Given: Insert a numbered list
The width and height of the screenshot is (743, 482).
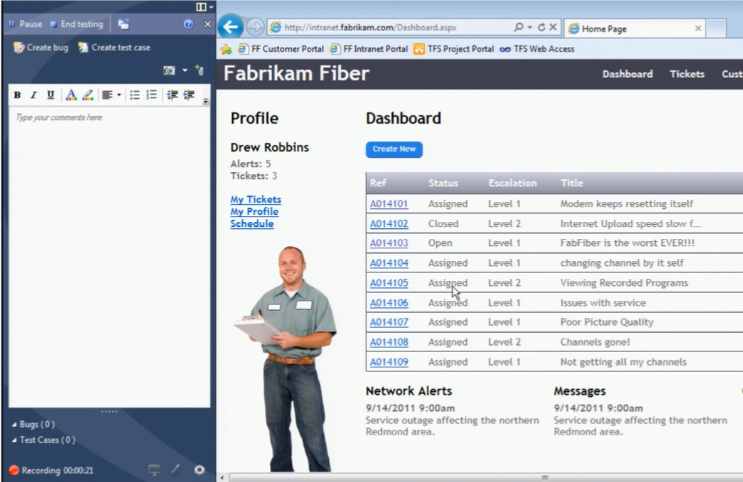Looking at the screenshot, I should [152, 95].
